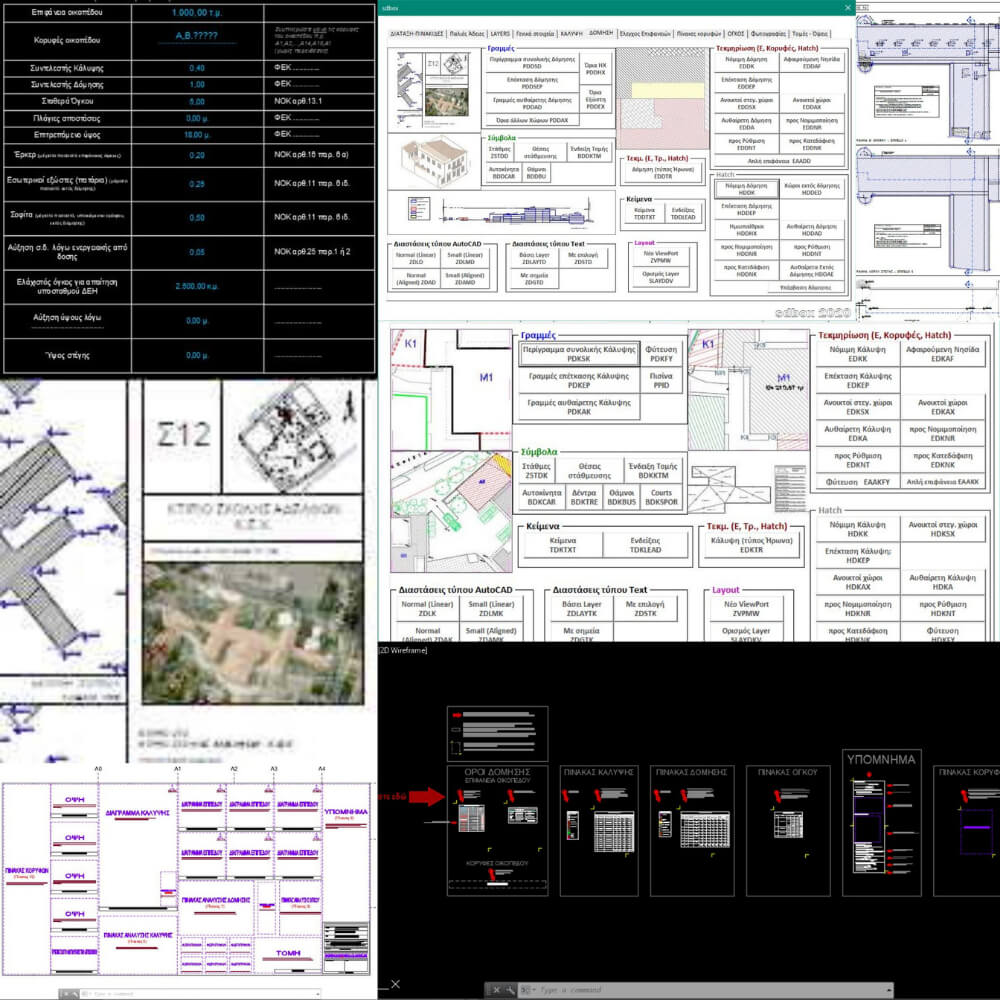Switch to the ΔΟΜΗΣΗ tab
The width and height of the screenshot is (1000, 1000).
click(601, 33)
